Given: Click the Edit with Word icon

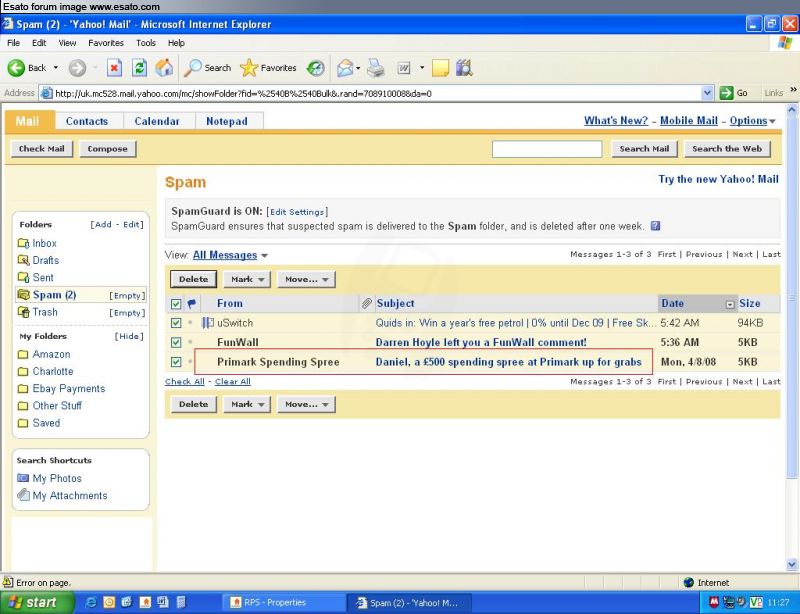Looking at the screenshot, I should coord(404,68).
